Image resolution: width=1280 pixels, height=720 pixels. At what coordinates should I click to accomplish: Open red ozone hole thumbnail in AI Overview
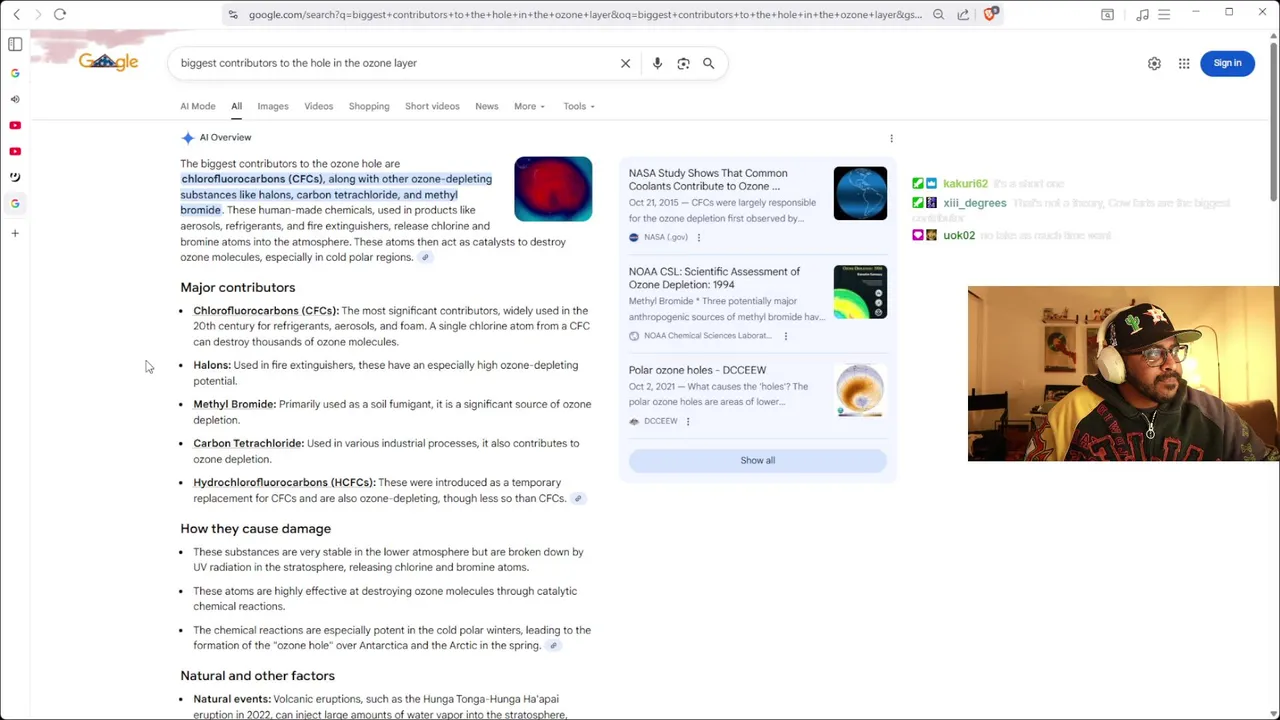point(553,189)
